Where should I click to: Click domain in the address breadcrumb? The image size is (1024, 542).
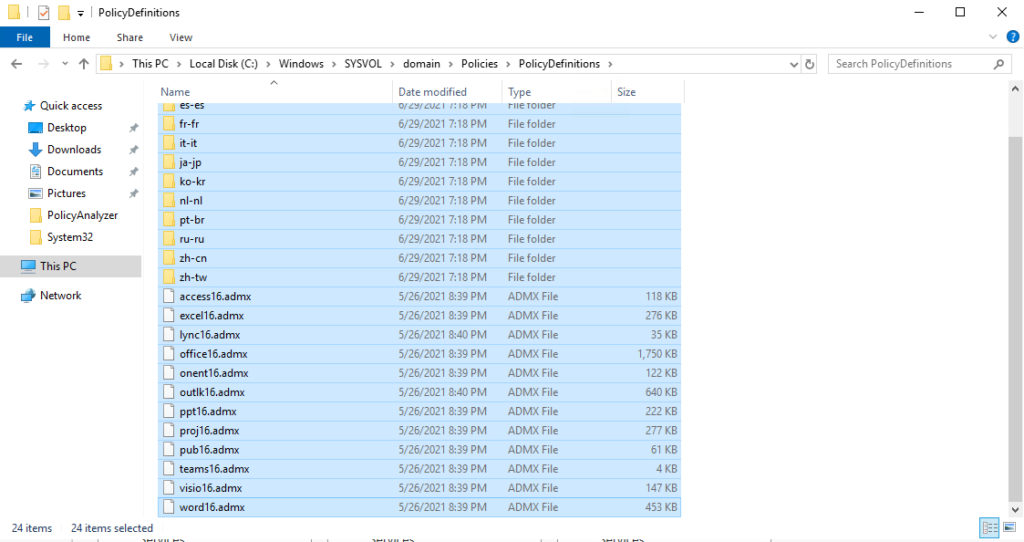[x=421, y=64]
